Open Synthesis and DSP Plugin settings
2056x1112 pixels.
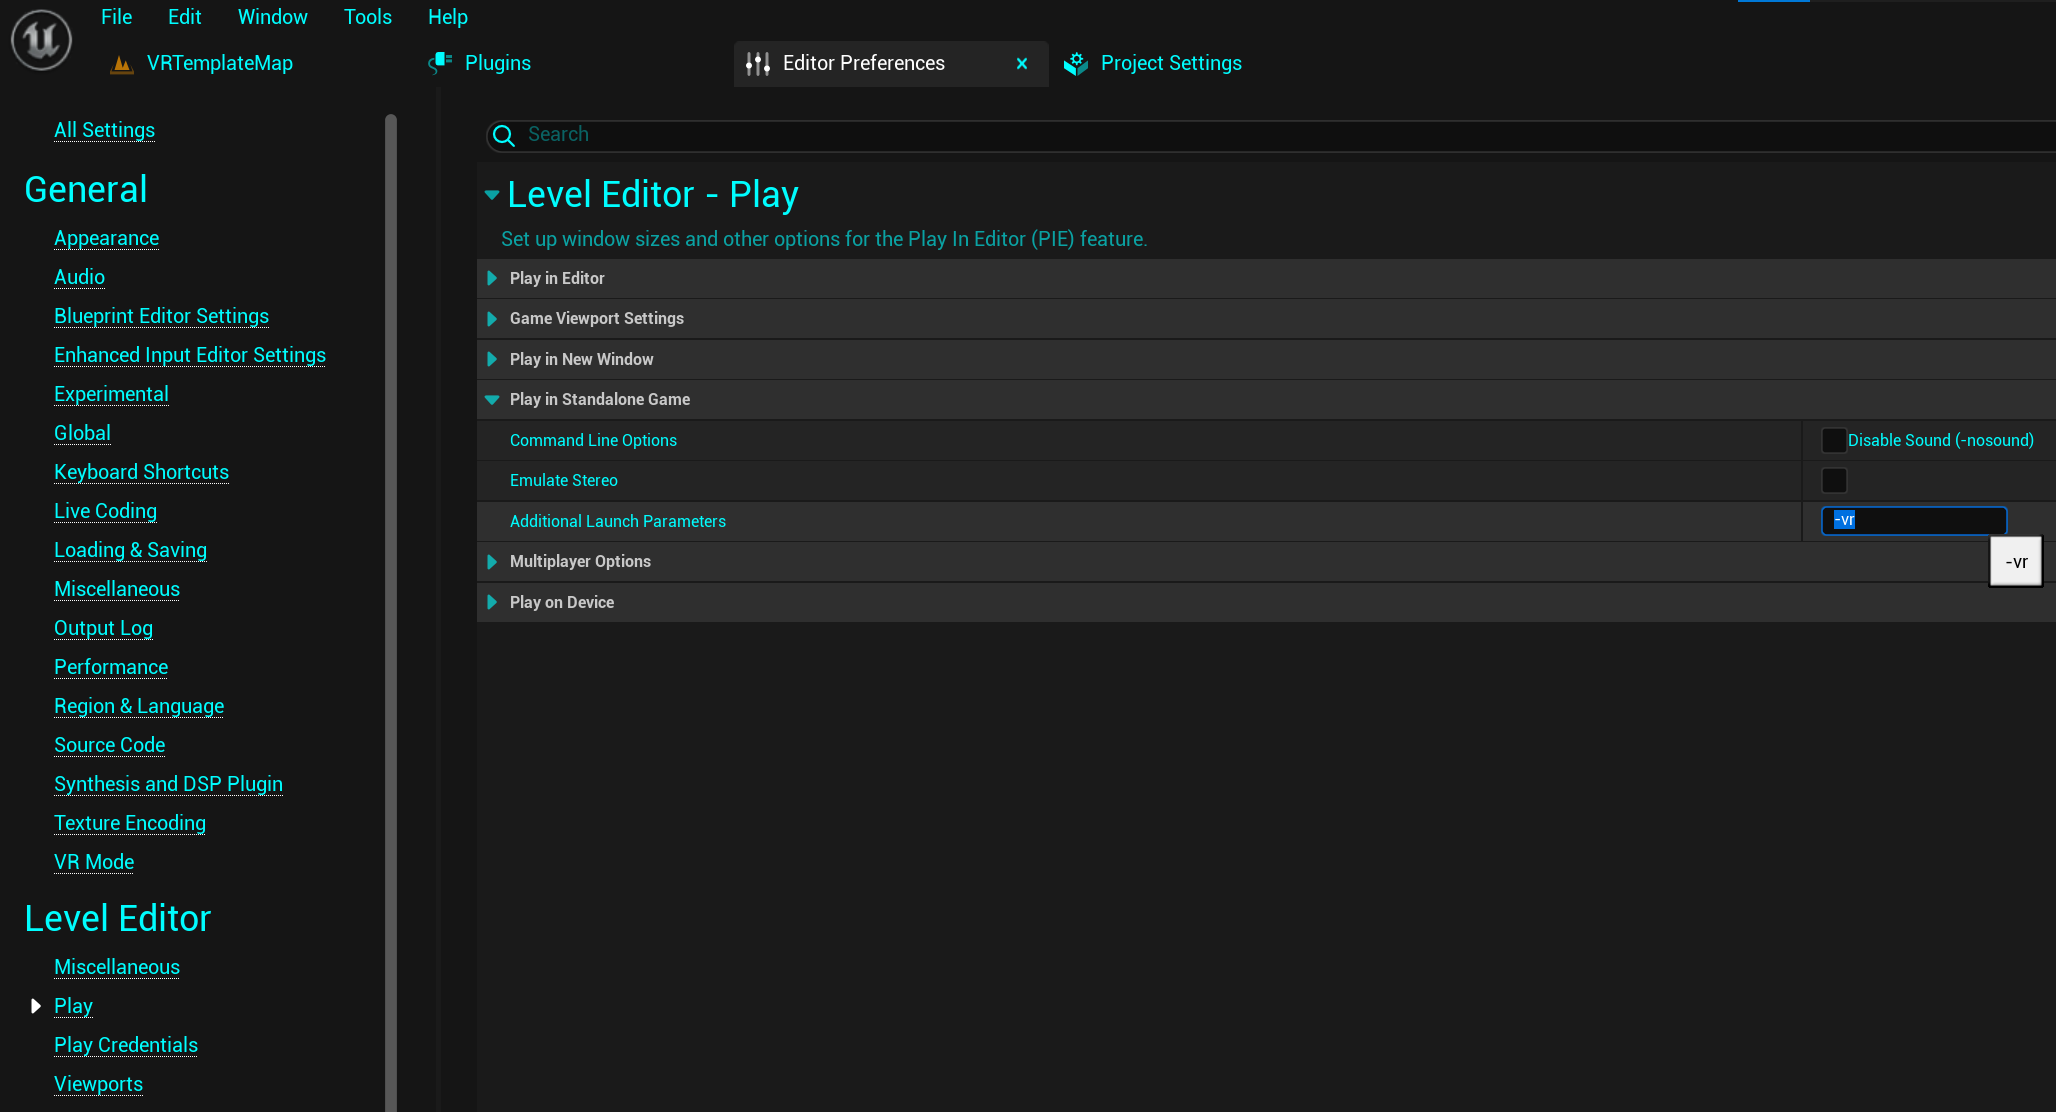click(x=168, y=784)
